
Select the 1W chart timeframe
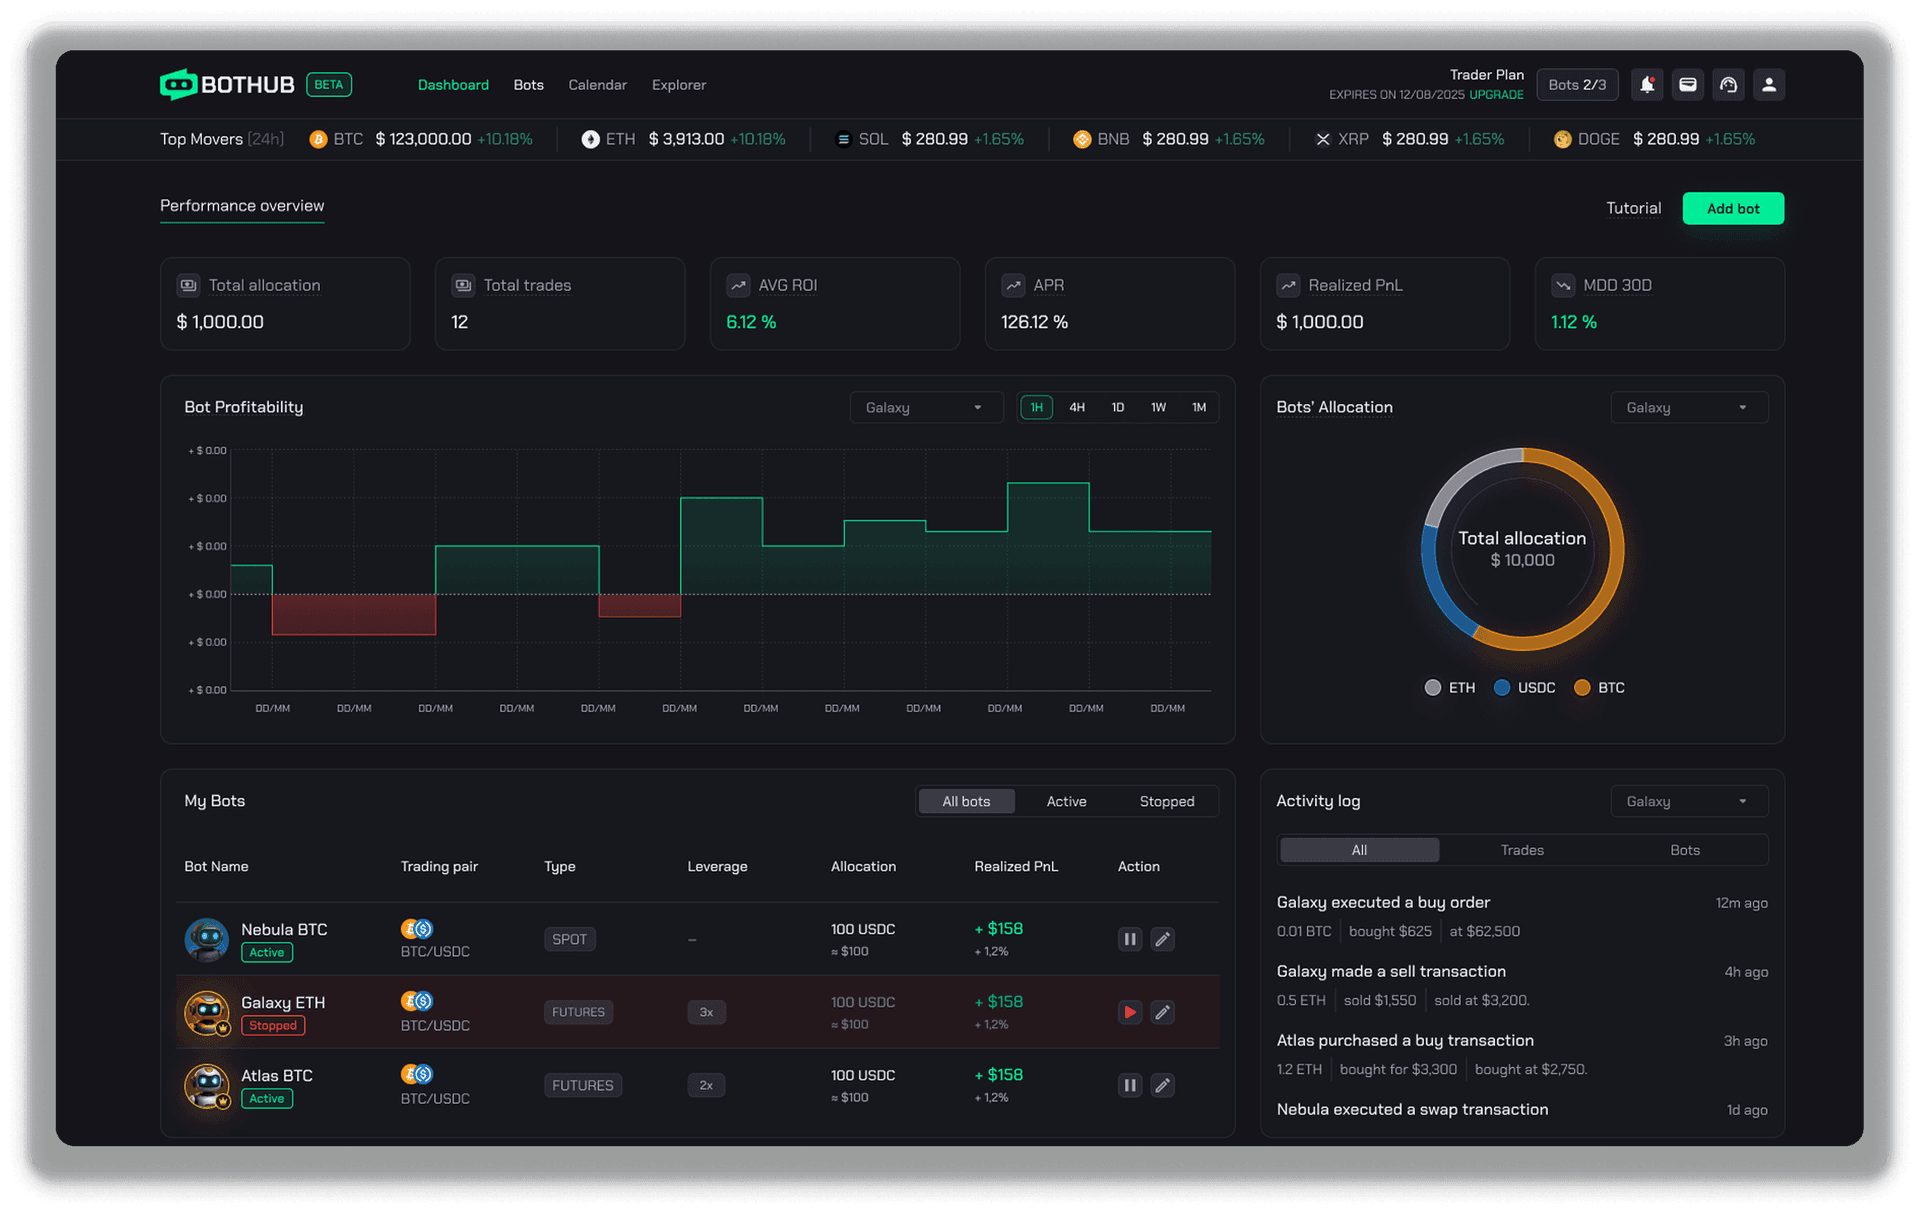click(1158, 407)
